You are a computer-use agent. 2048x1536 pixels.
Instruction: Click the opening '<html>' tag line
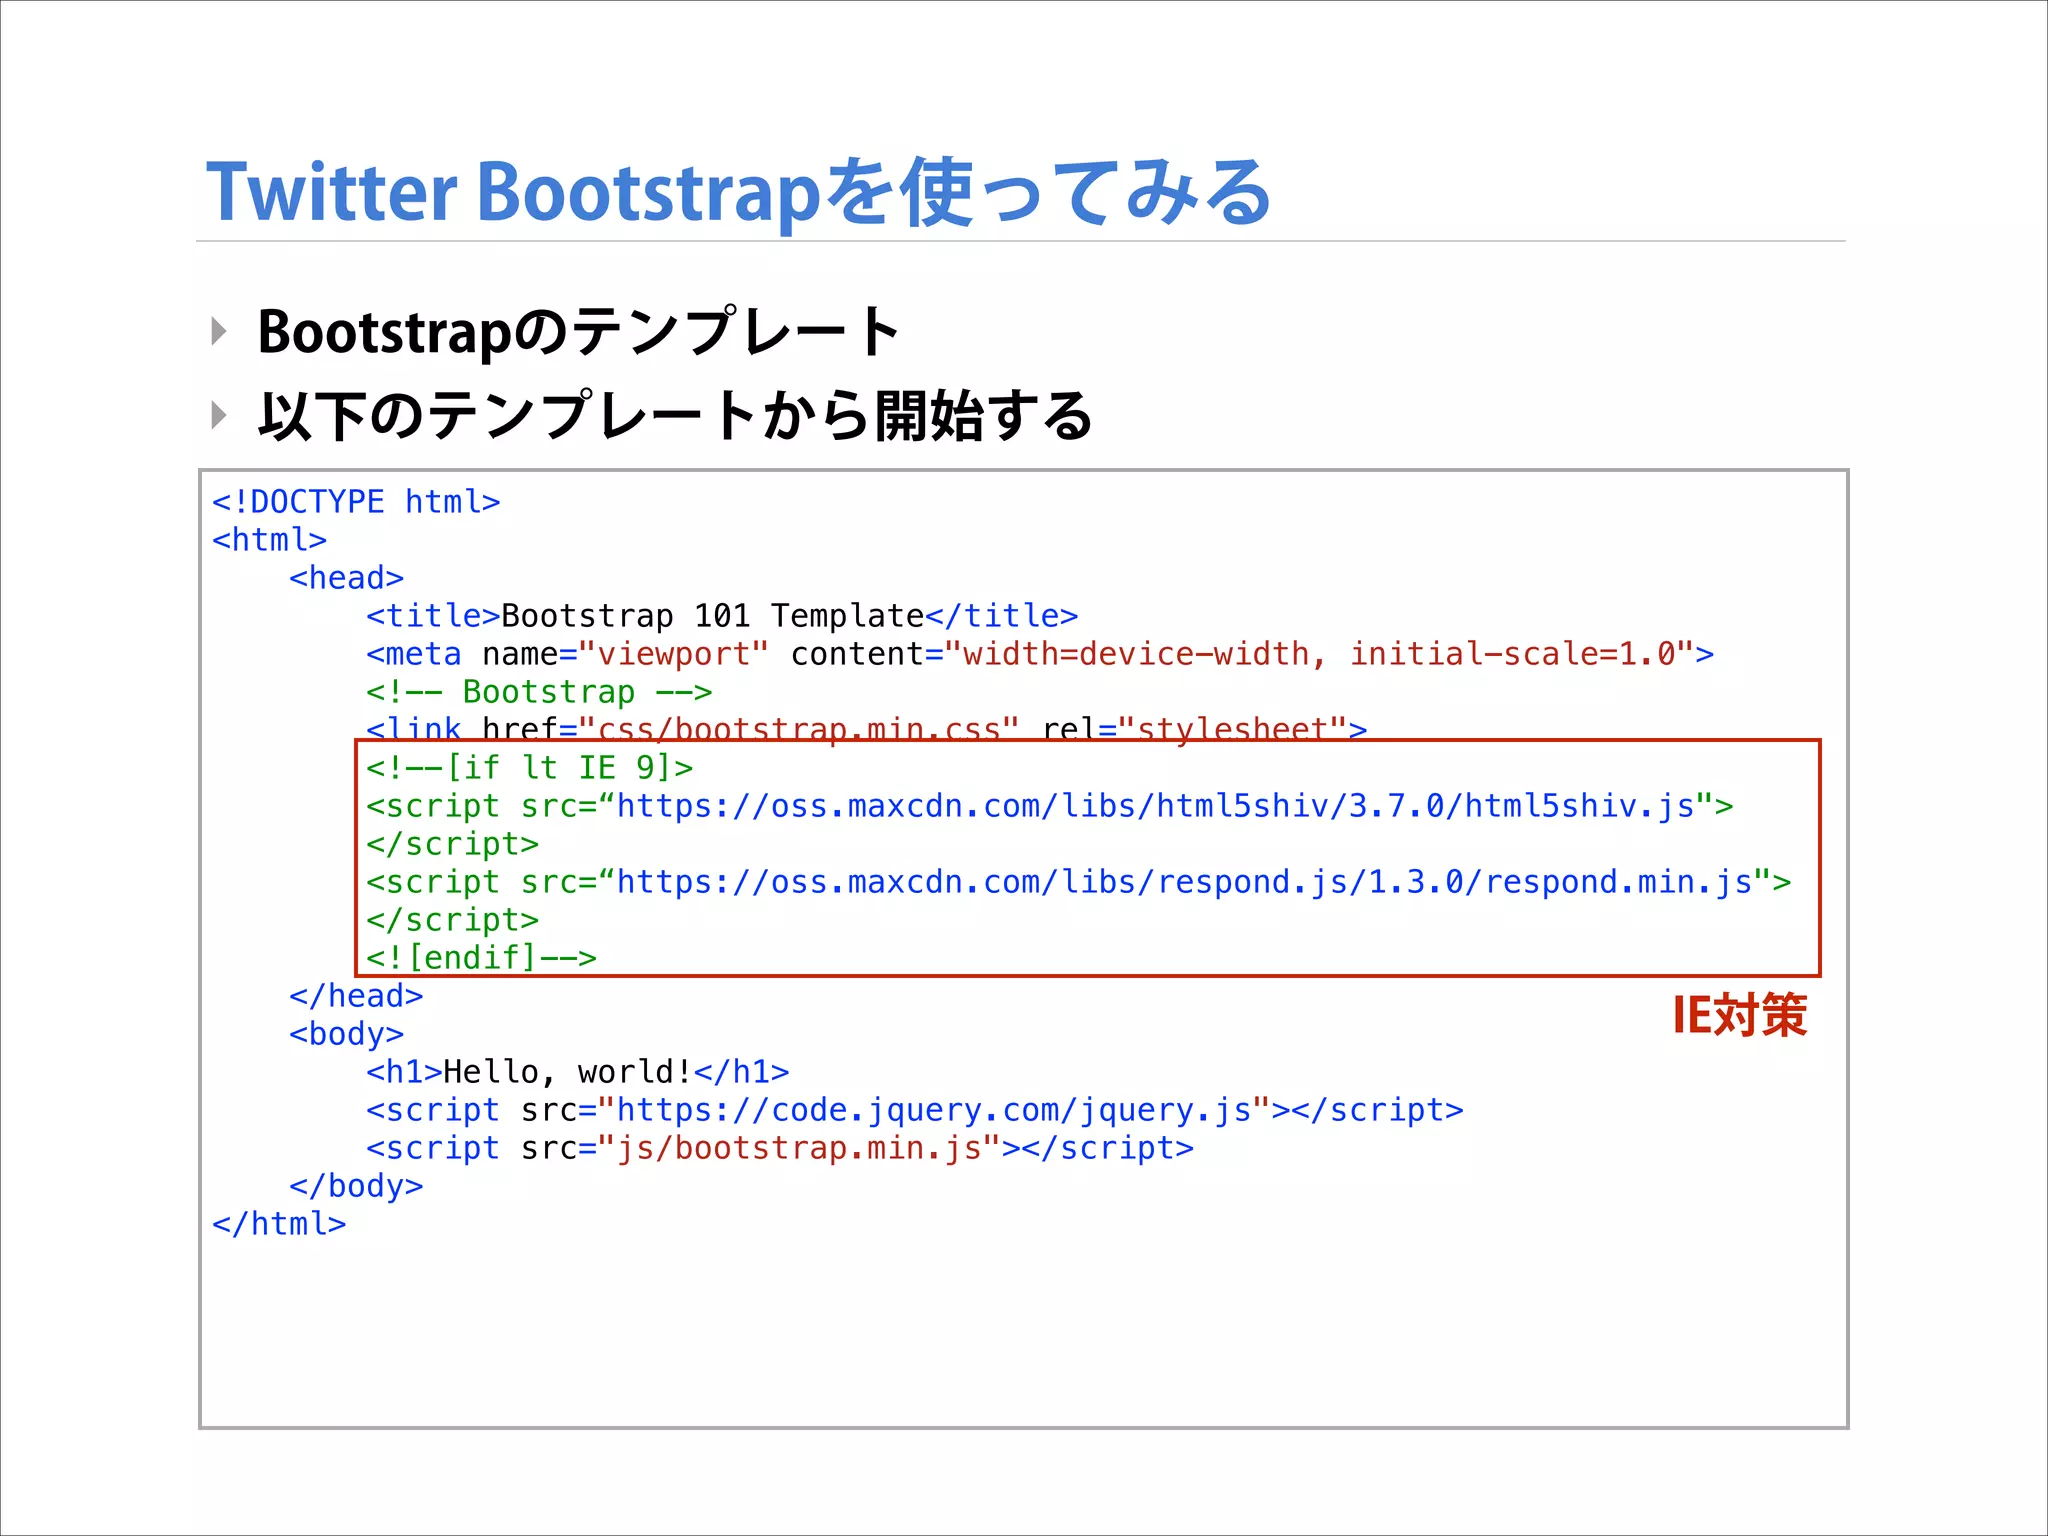coord(269,539)
